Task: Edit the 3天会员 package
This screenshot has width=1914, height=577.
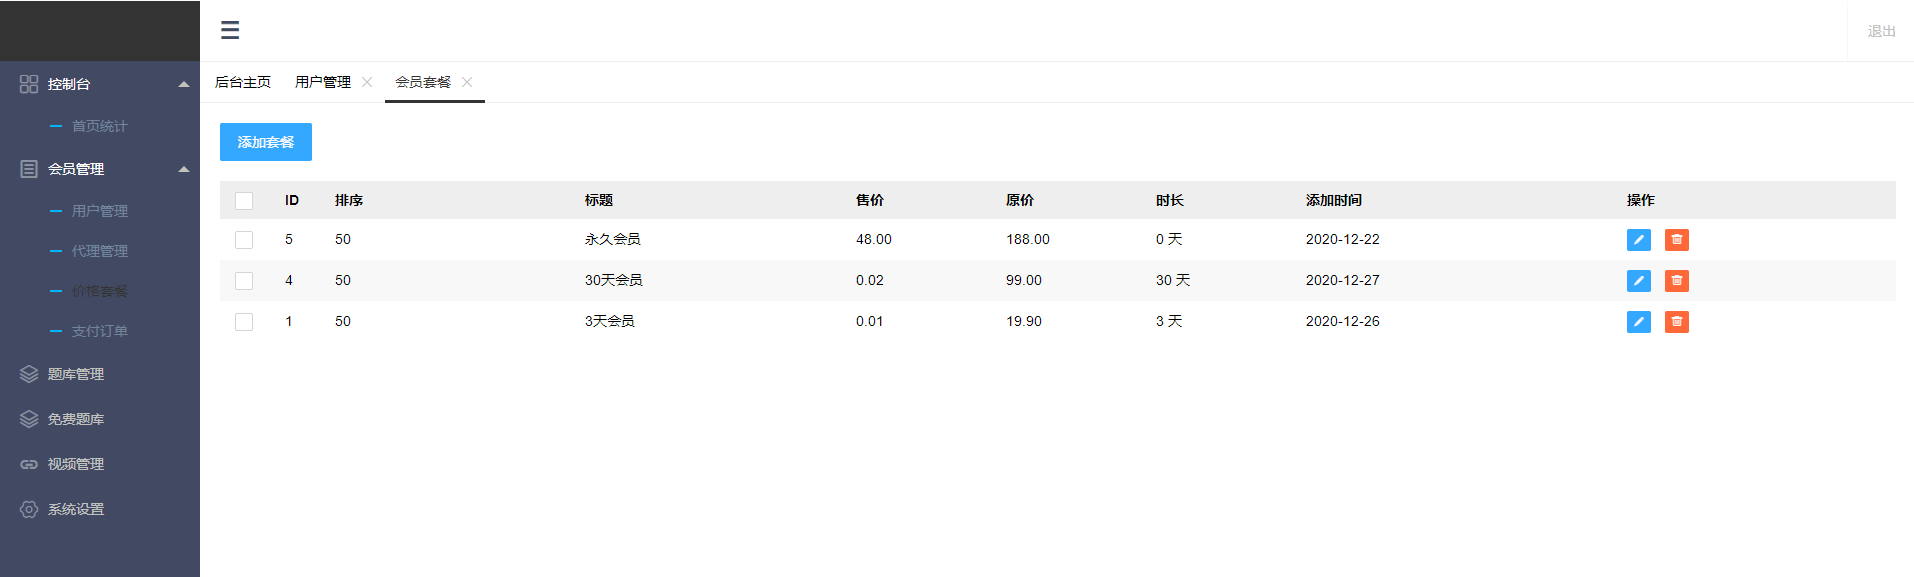Action: pos(1638,322)
